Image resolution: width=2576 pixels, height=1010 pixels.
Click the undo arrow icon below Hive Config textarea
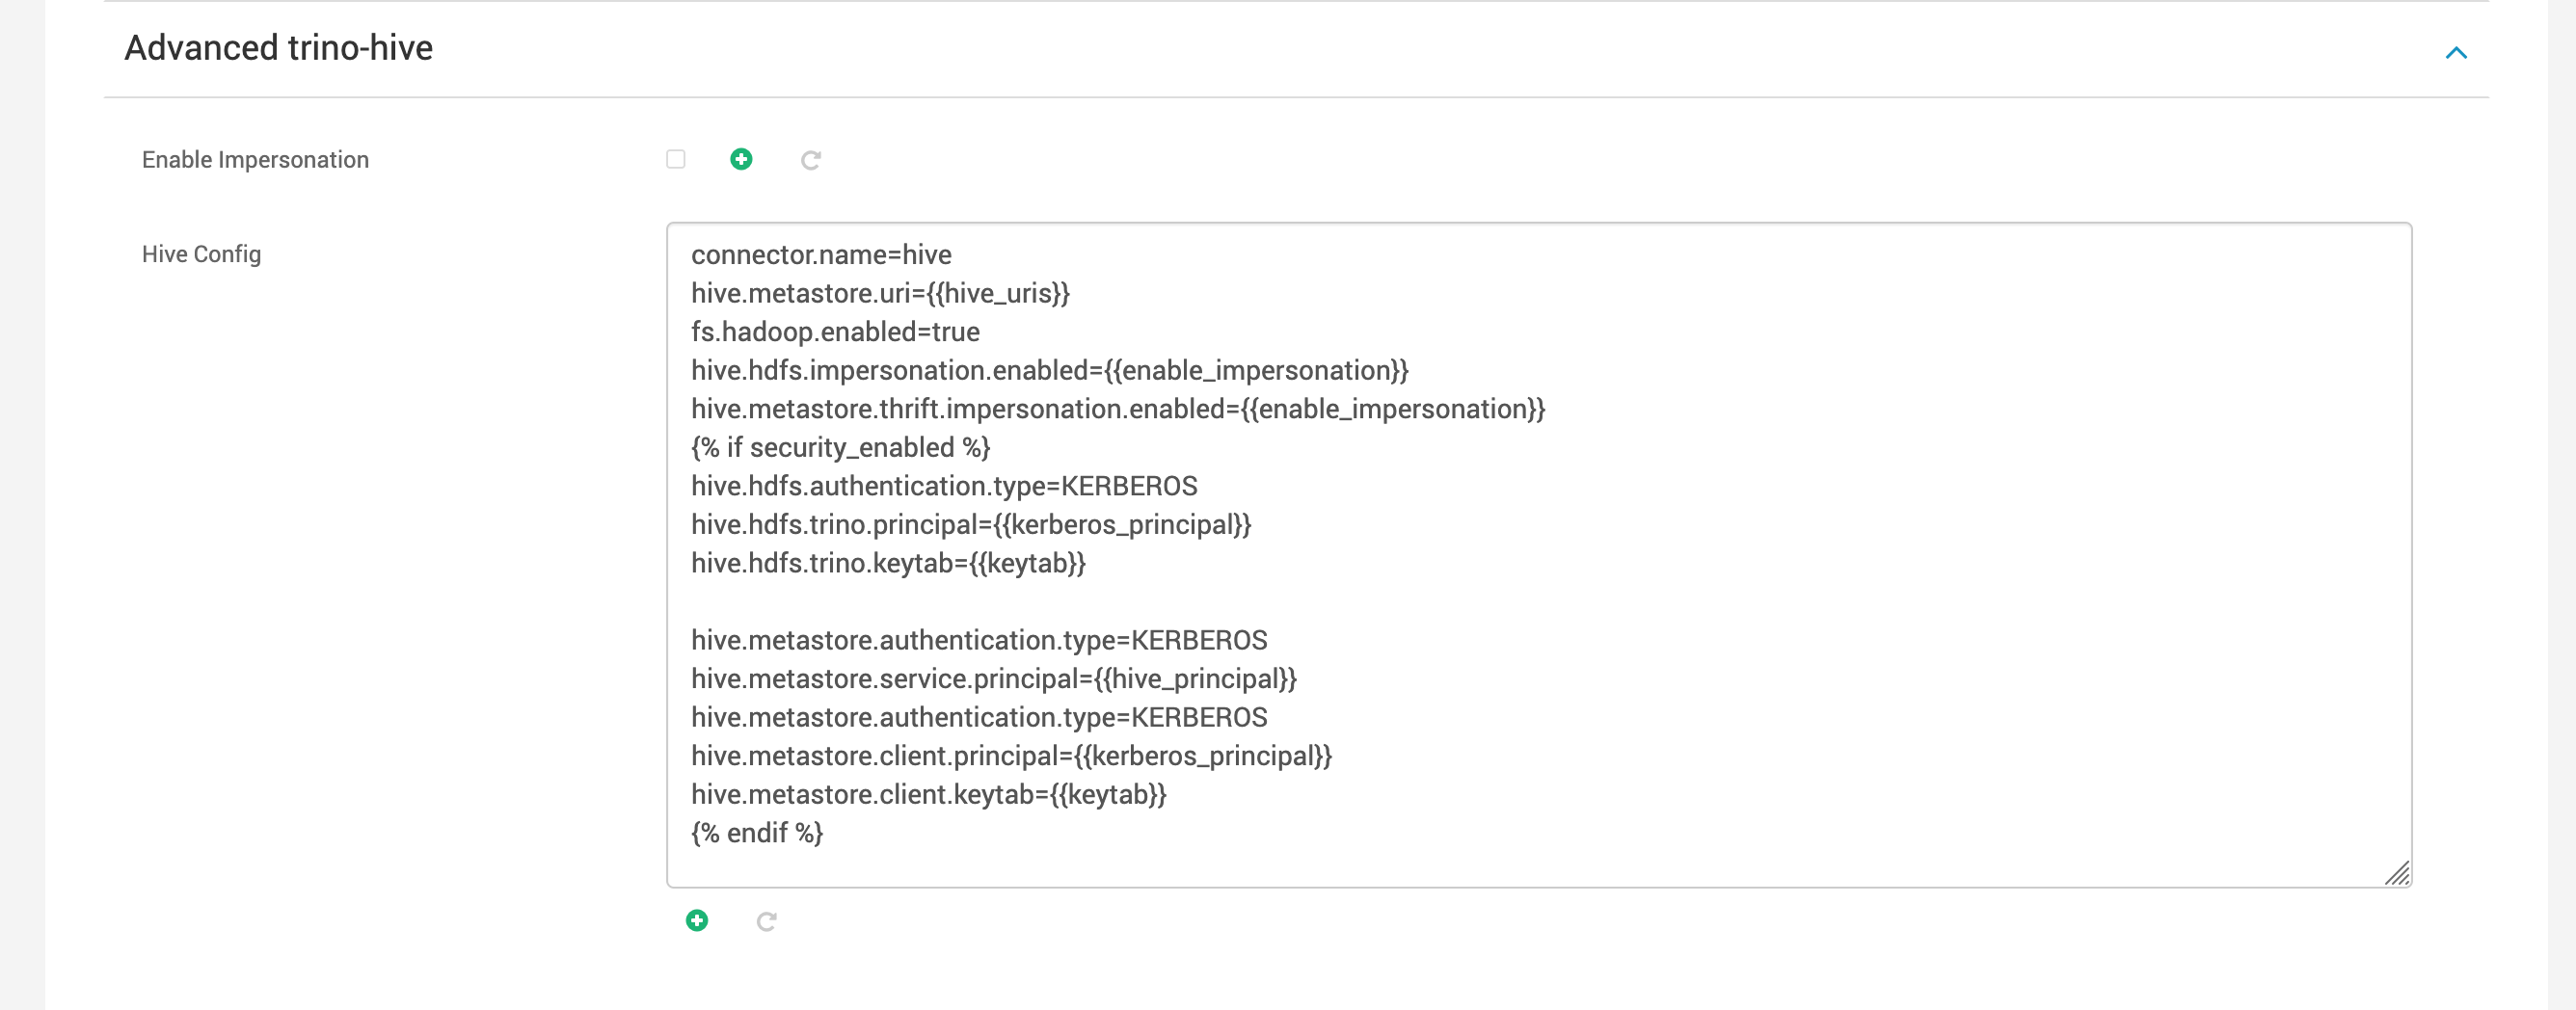[x=766, y=921]
